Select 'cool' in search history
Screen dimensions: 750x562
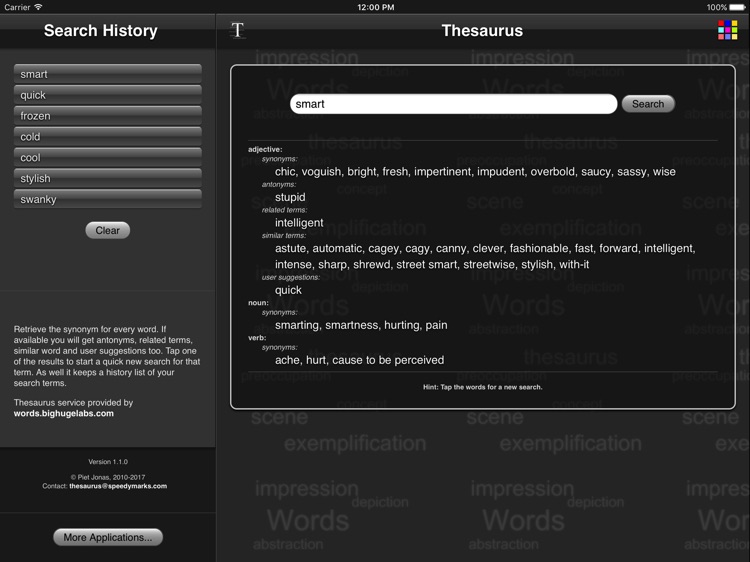click(x=108, y=157)
